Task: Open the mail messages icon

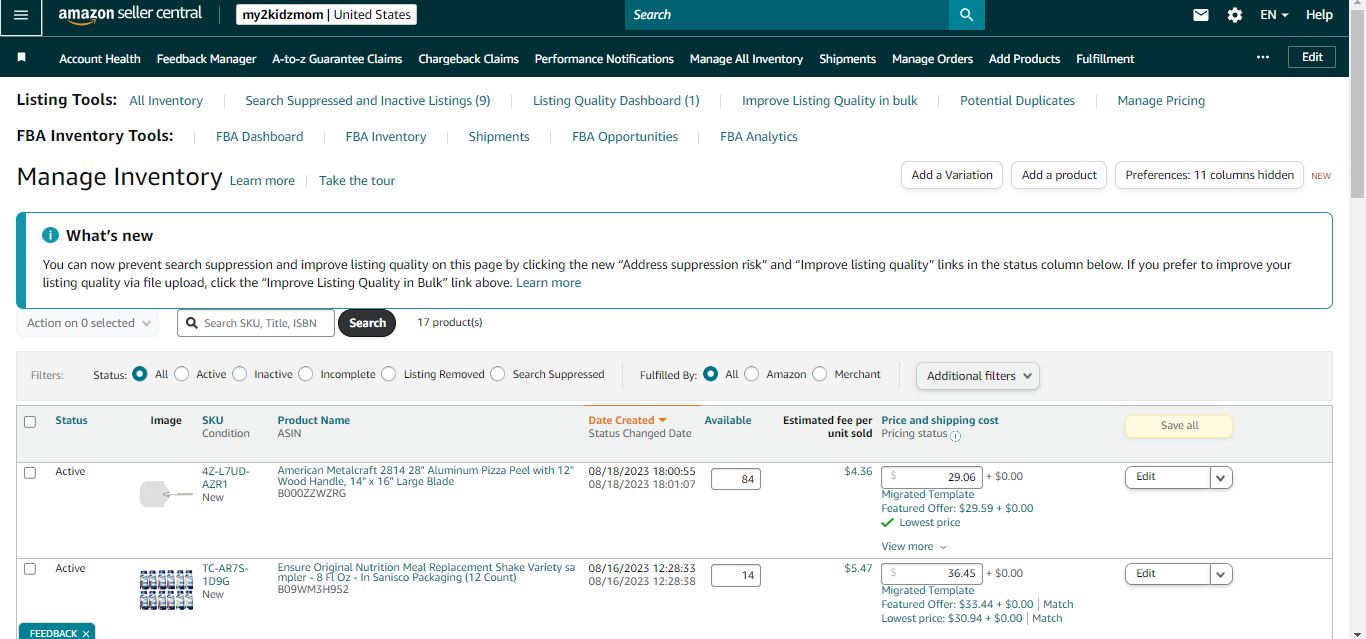Action: point(1201,15)
